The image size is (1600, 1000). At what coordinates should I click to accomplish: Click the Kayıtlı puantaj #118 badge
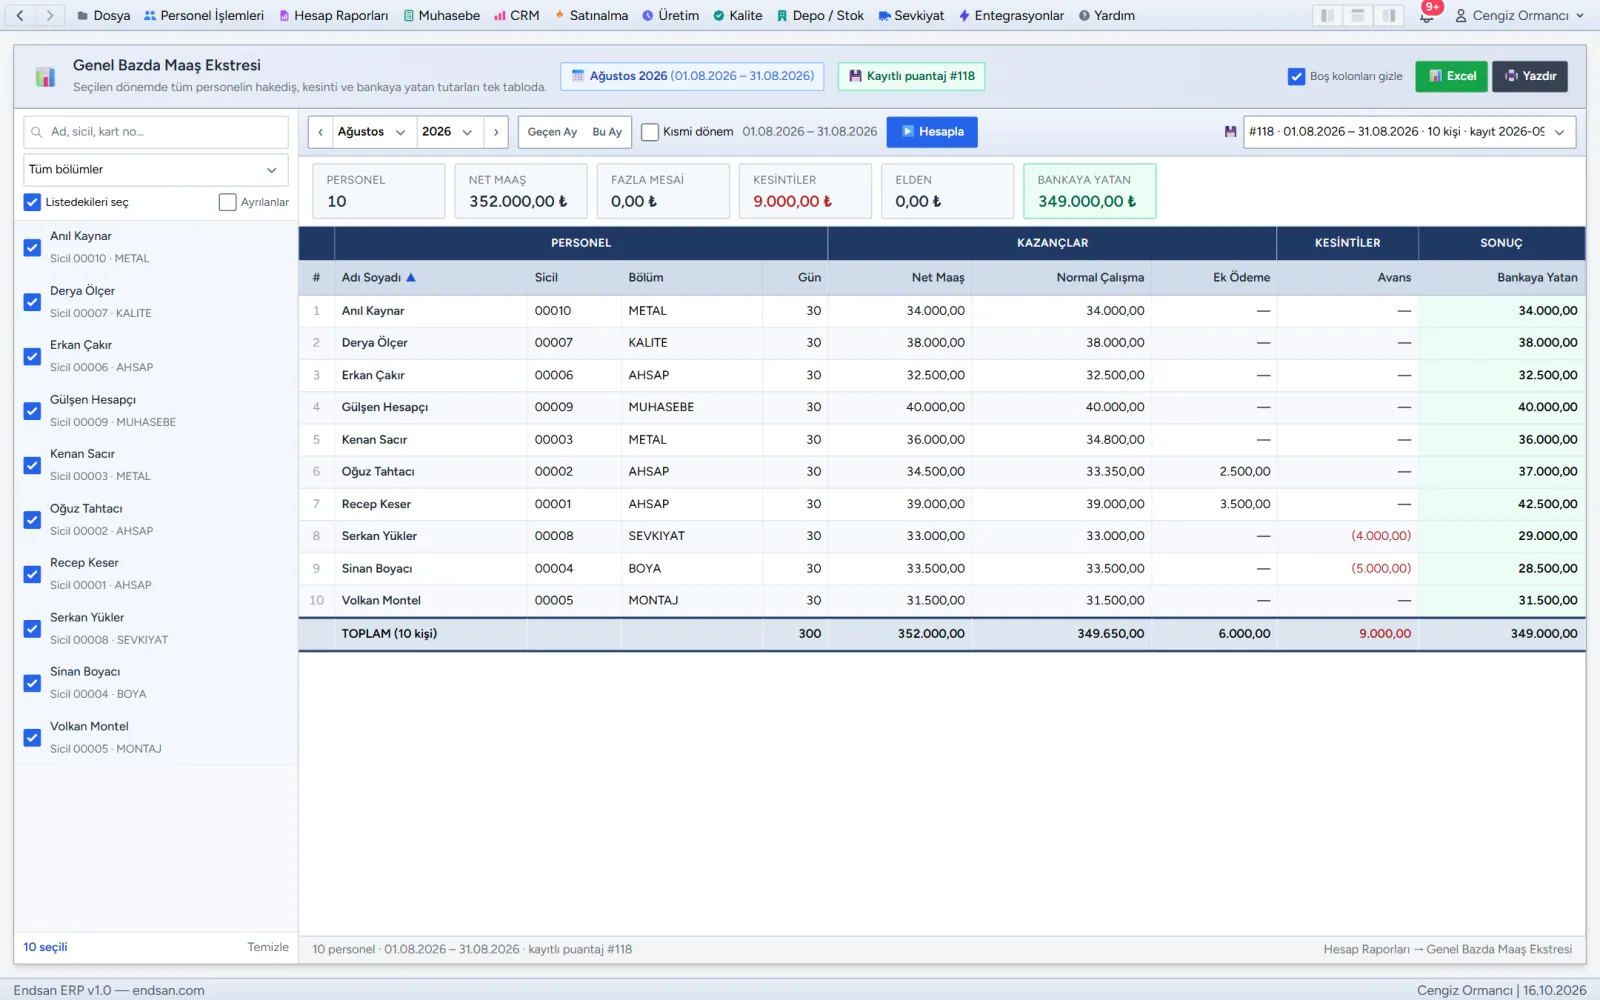[911, 76]
